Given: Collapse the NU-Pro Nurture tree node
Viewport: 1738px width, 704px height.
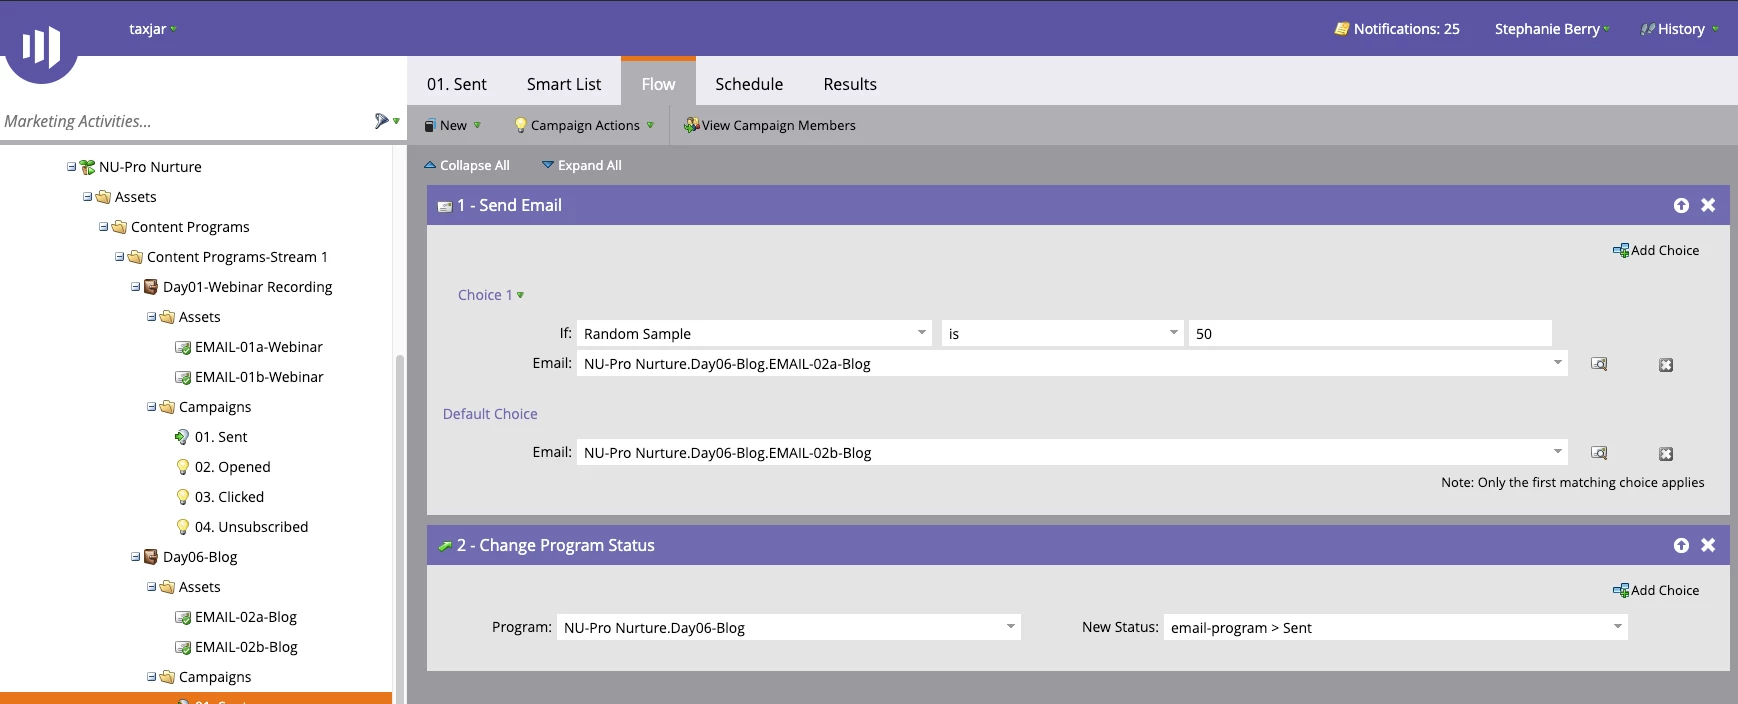Looking at the screenshot, I should click(x=71, y=167).
